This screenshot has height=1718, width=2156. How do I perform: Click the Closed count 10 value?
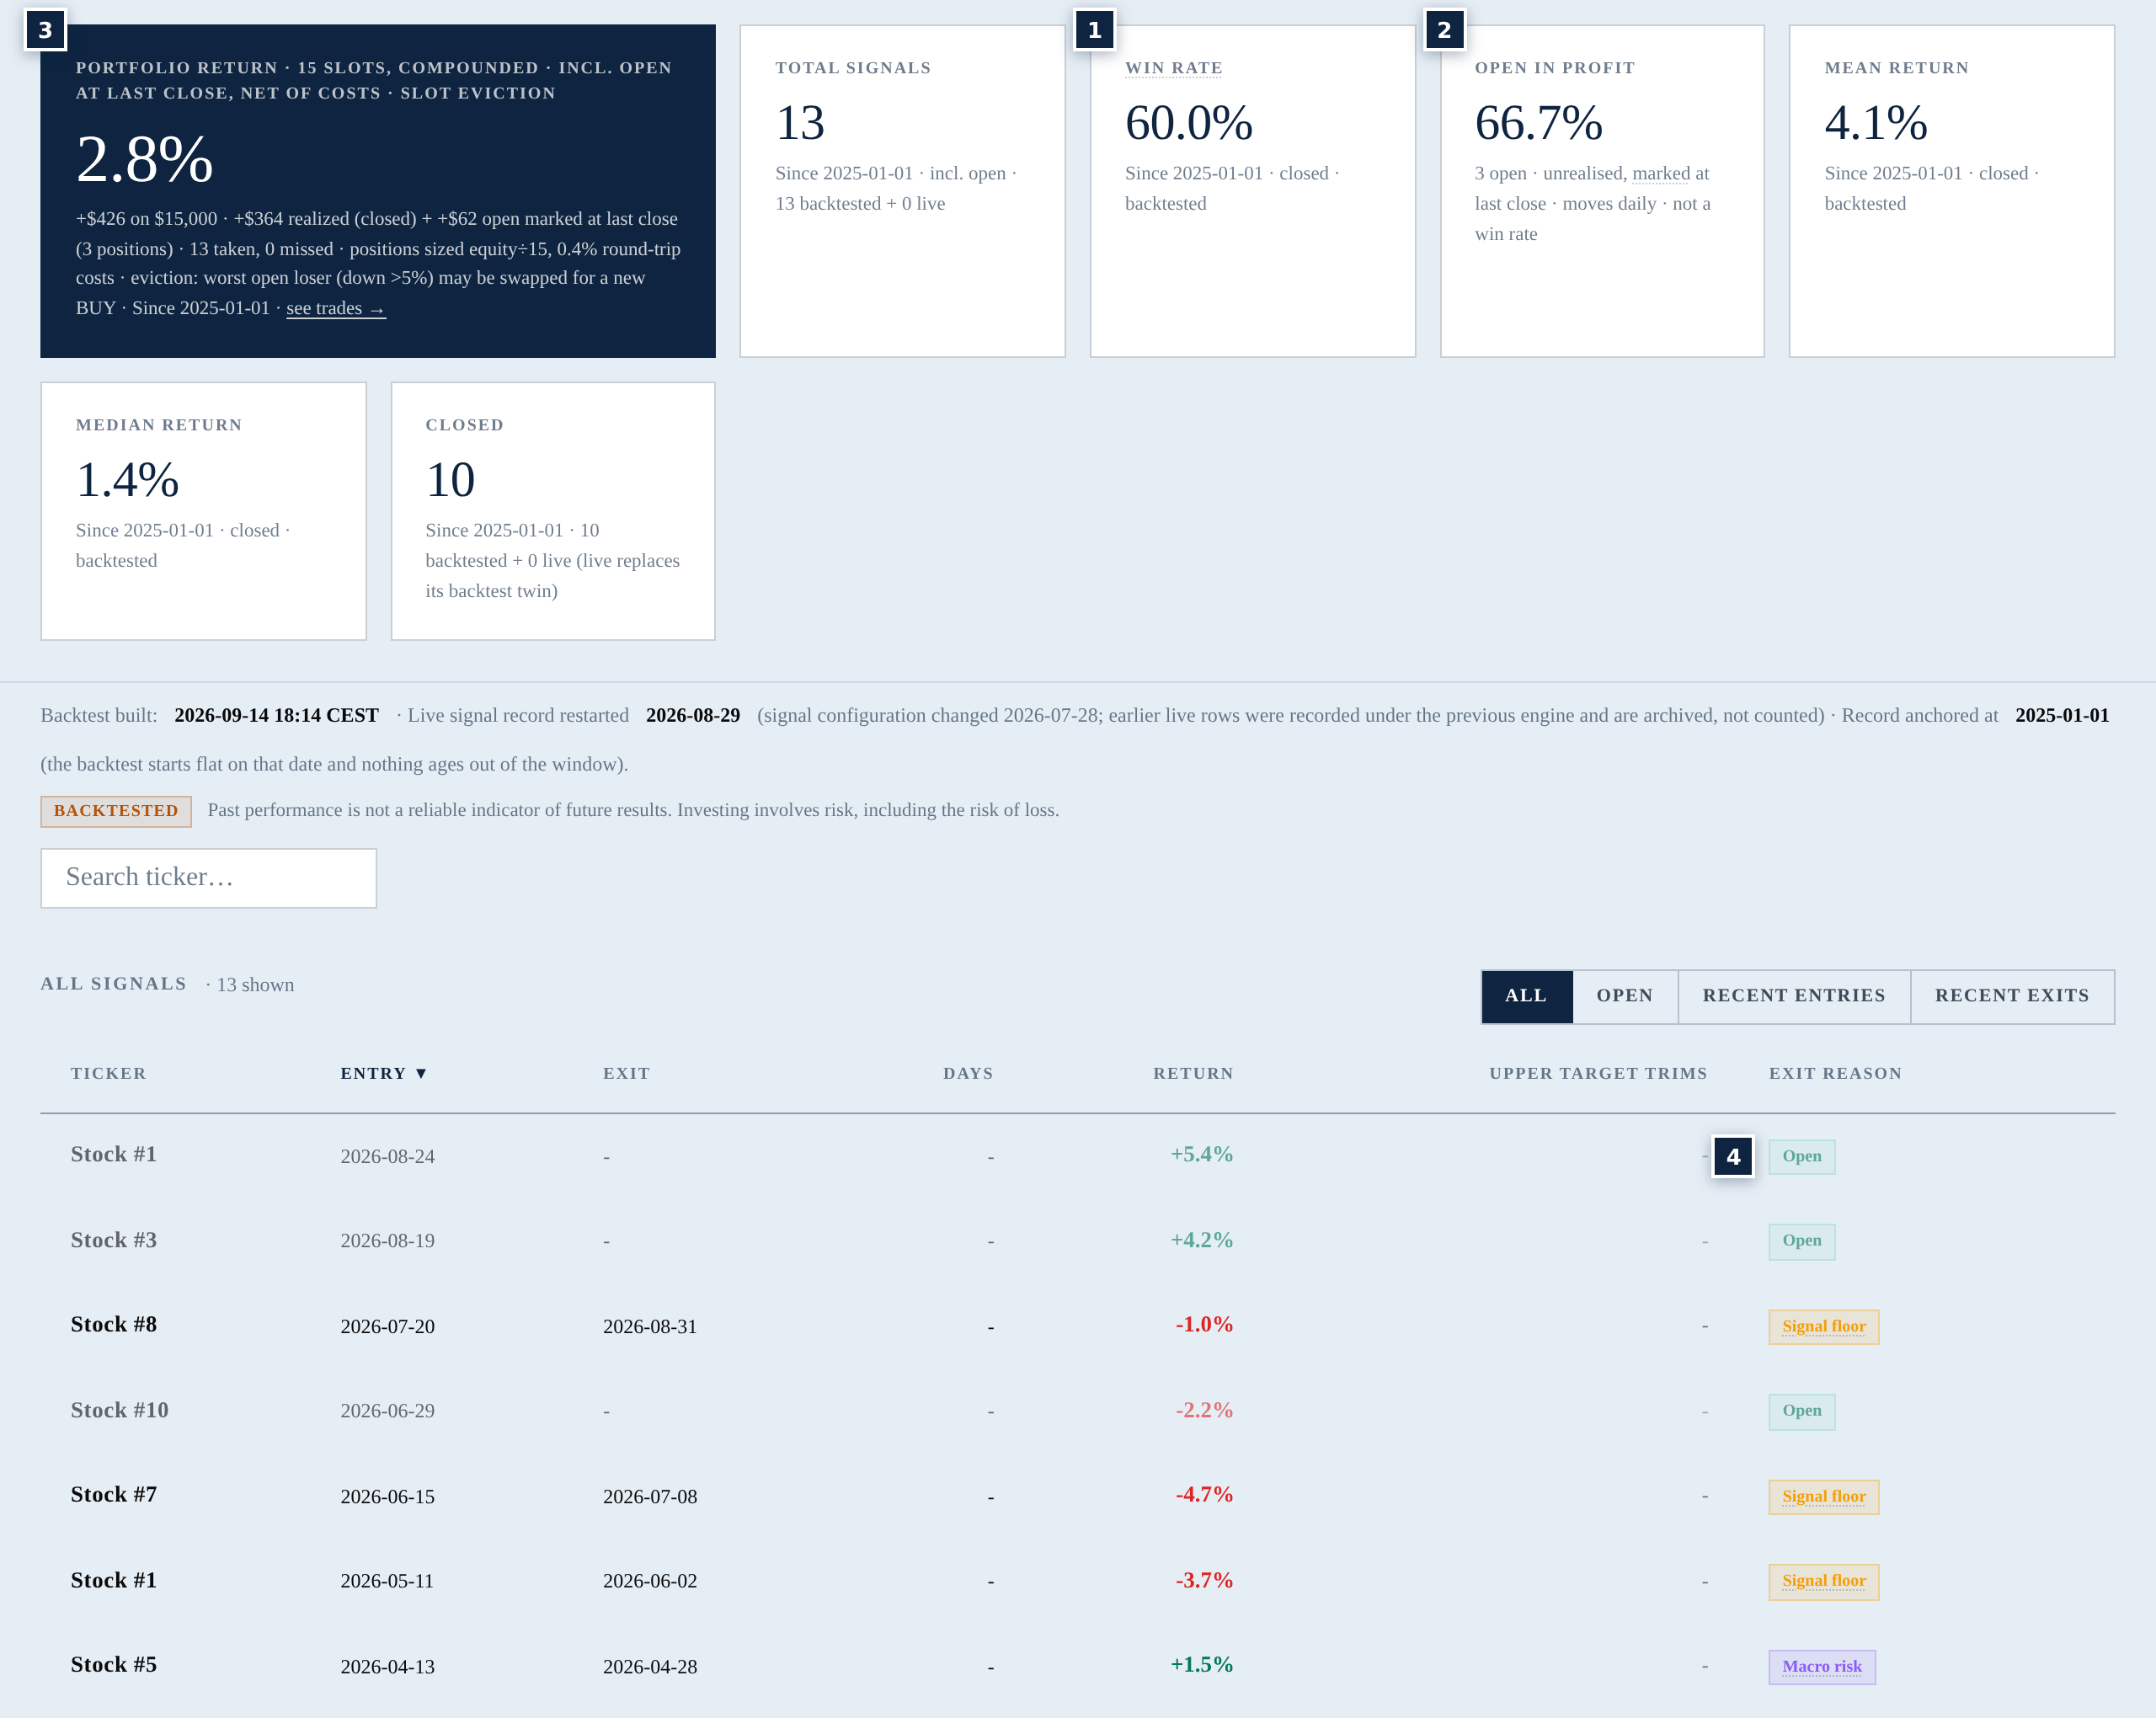[x=450, y=480]
